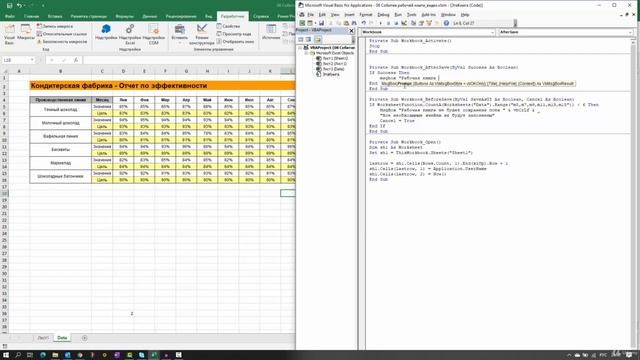Image resolution: width=640 pixels, height=360 pixels.
Task: Open VBA Edit menu
Action: pos(322,15)
